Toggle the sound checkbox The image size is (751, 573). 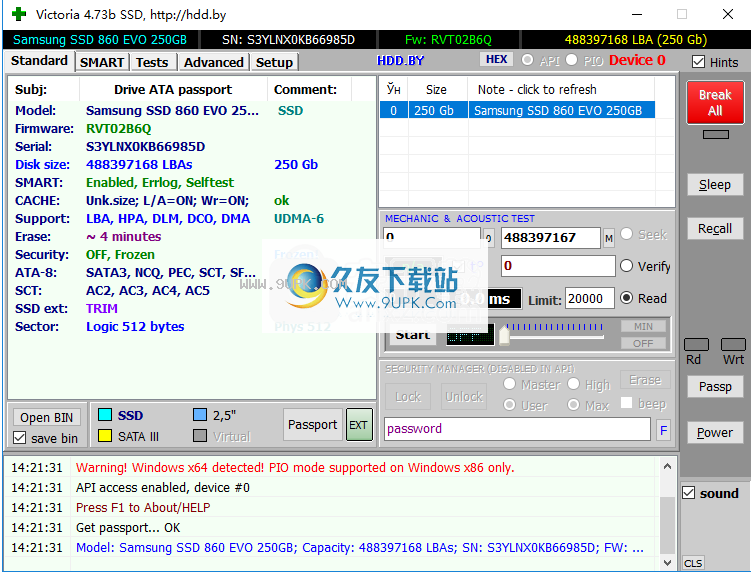(x=688, y=493)
